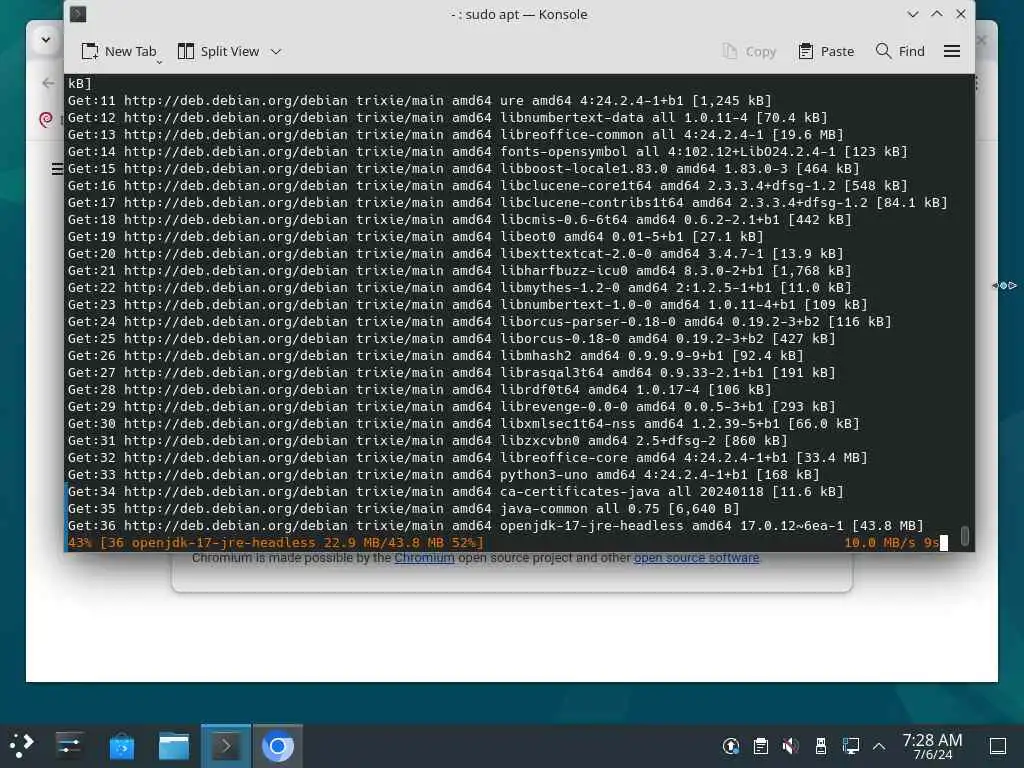
Task: Open System Settings from the taskbar
Action: point(69,746)
